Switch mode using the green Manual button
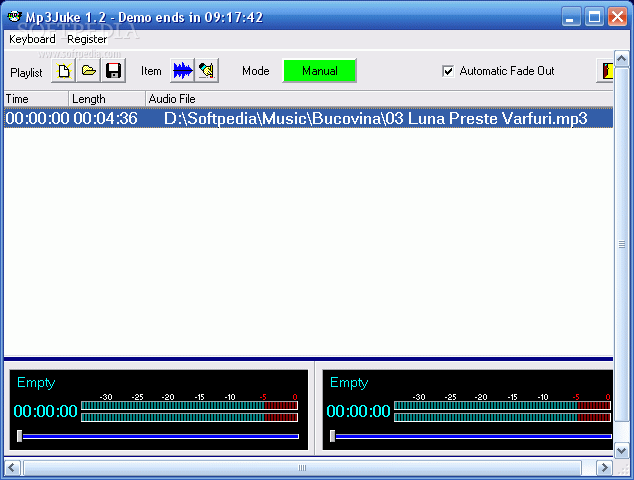The image size is (634, 480). (x=319, y=71)
